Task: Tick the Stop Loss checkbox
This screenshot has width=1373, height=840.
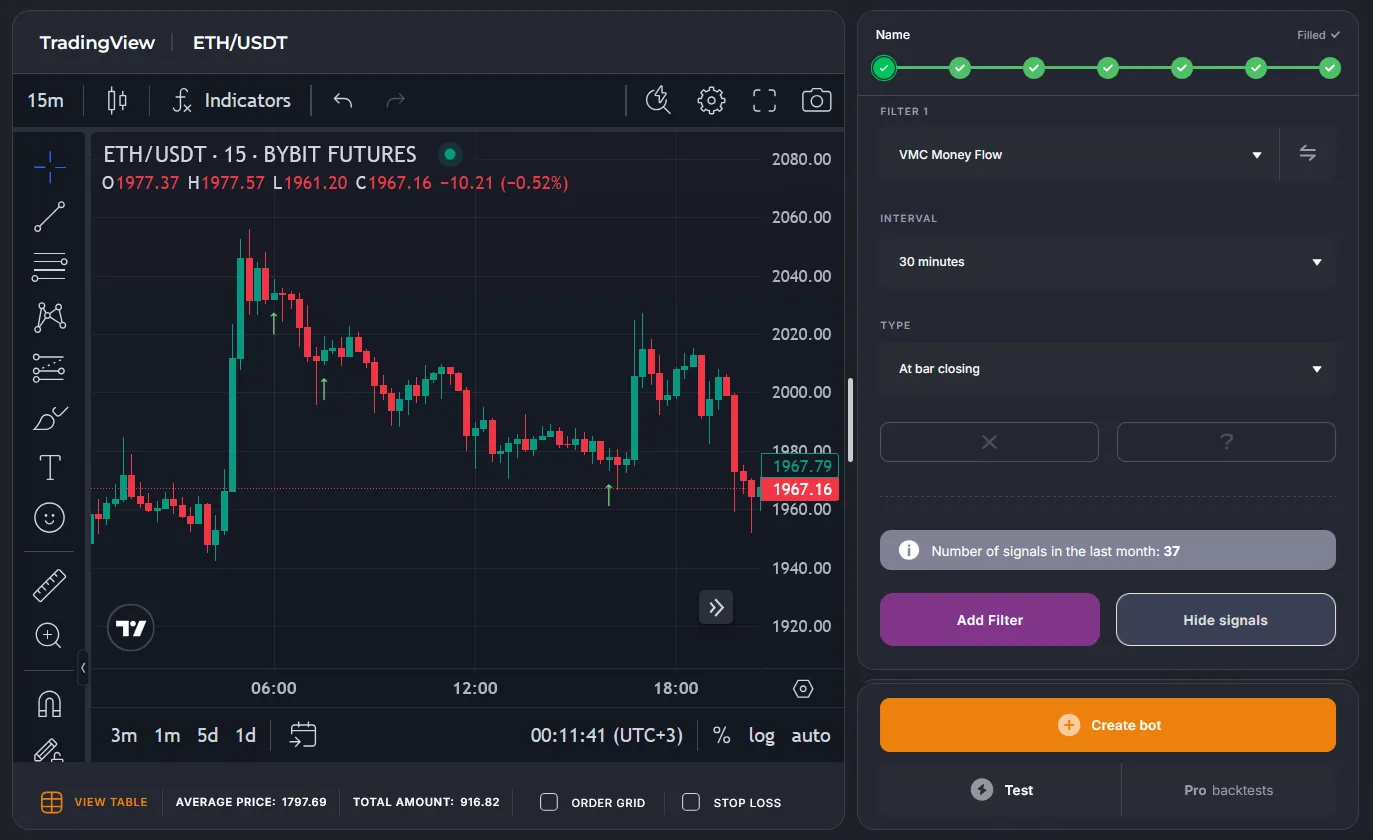Action: [x=691, y=802]
